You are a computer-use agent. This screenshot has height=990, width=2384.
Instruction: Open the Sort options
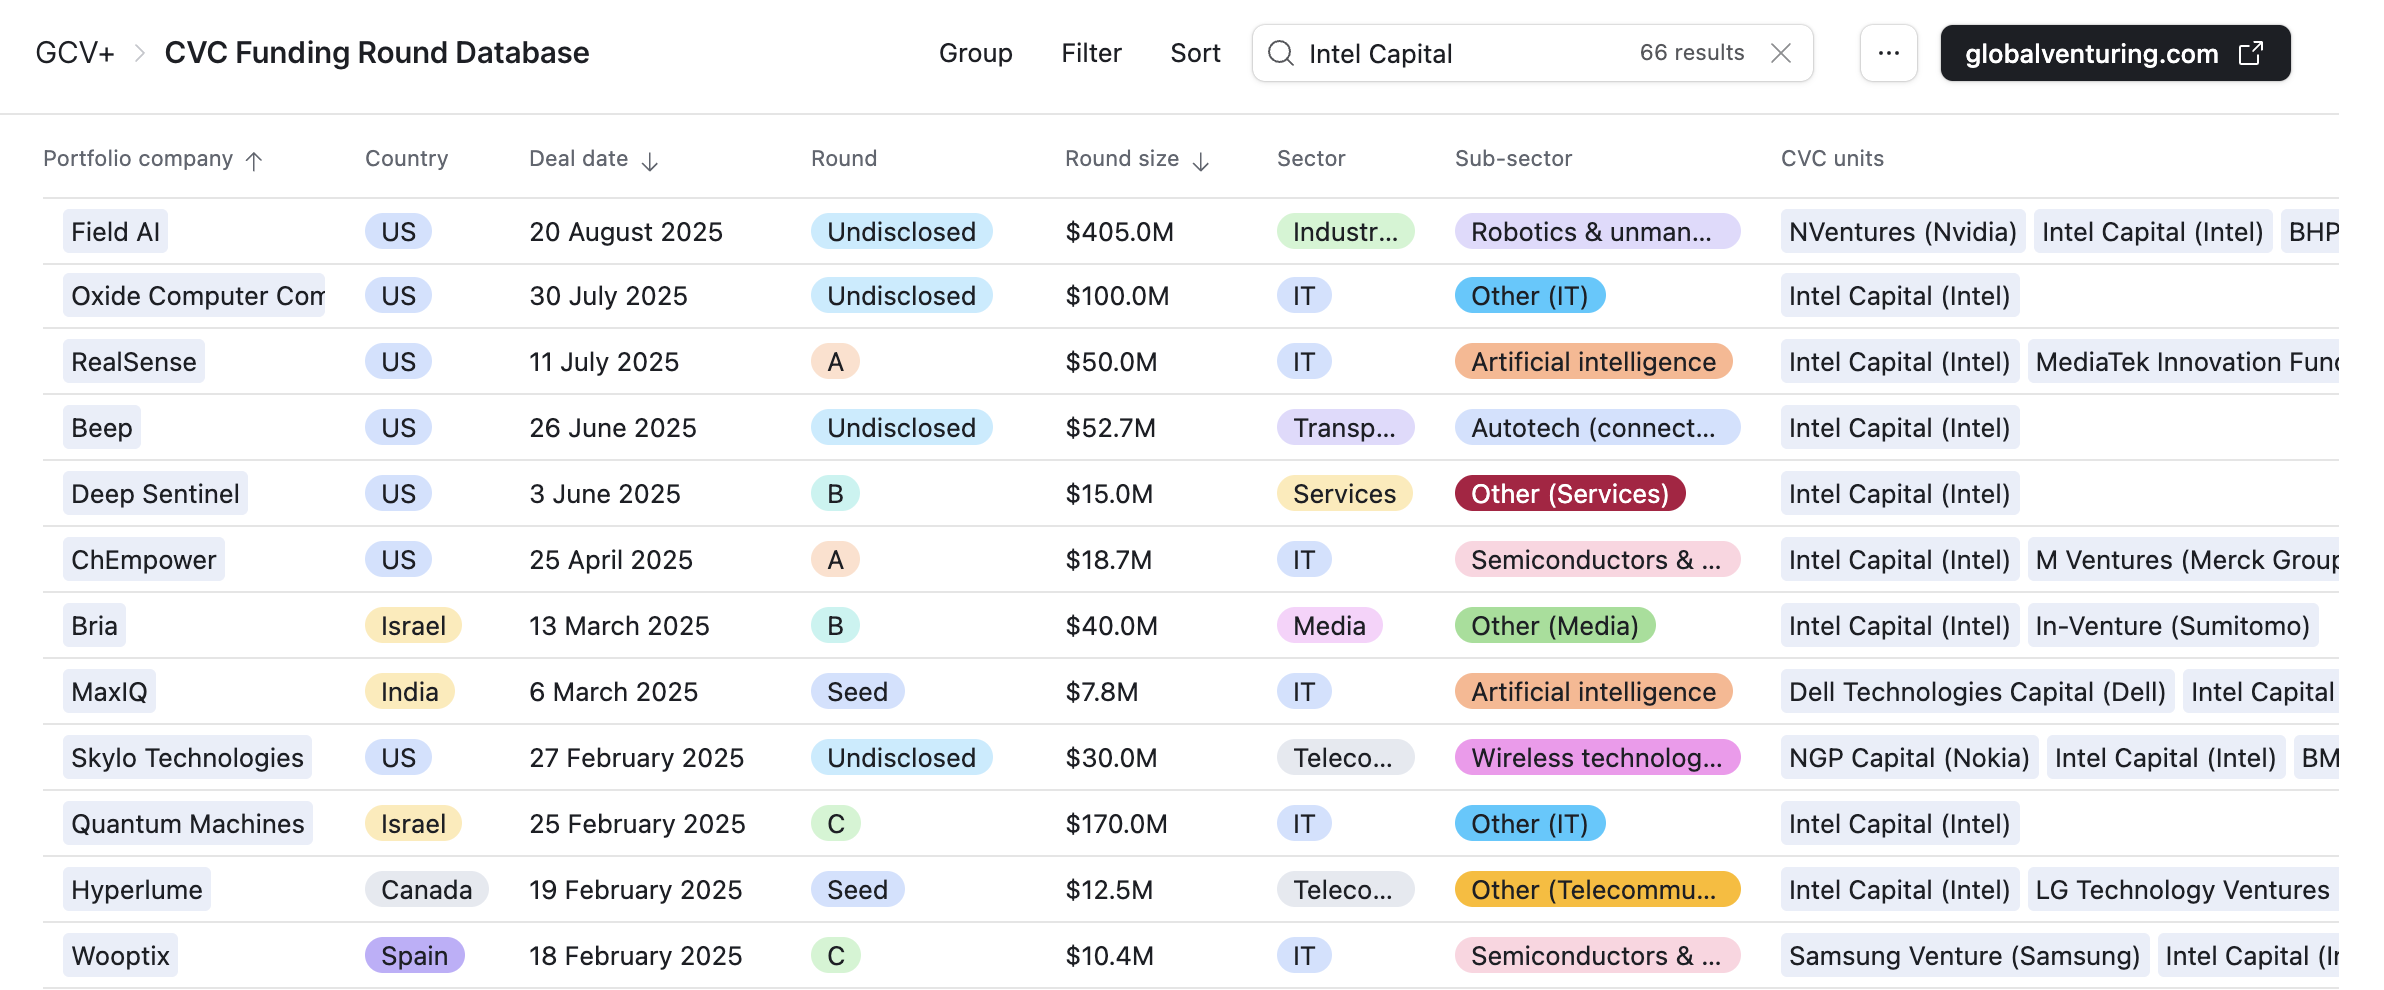coord(1195,53)
